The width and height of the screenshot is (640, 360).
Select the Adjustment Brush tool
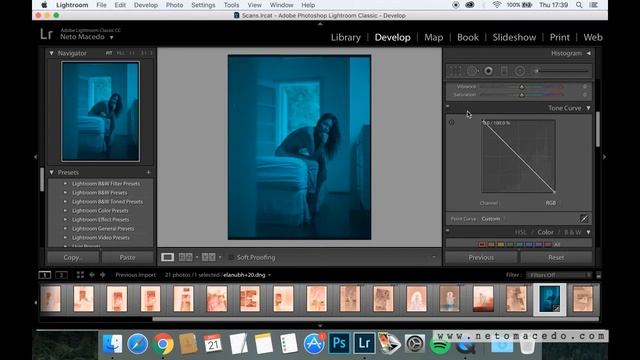click(561, 71)
